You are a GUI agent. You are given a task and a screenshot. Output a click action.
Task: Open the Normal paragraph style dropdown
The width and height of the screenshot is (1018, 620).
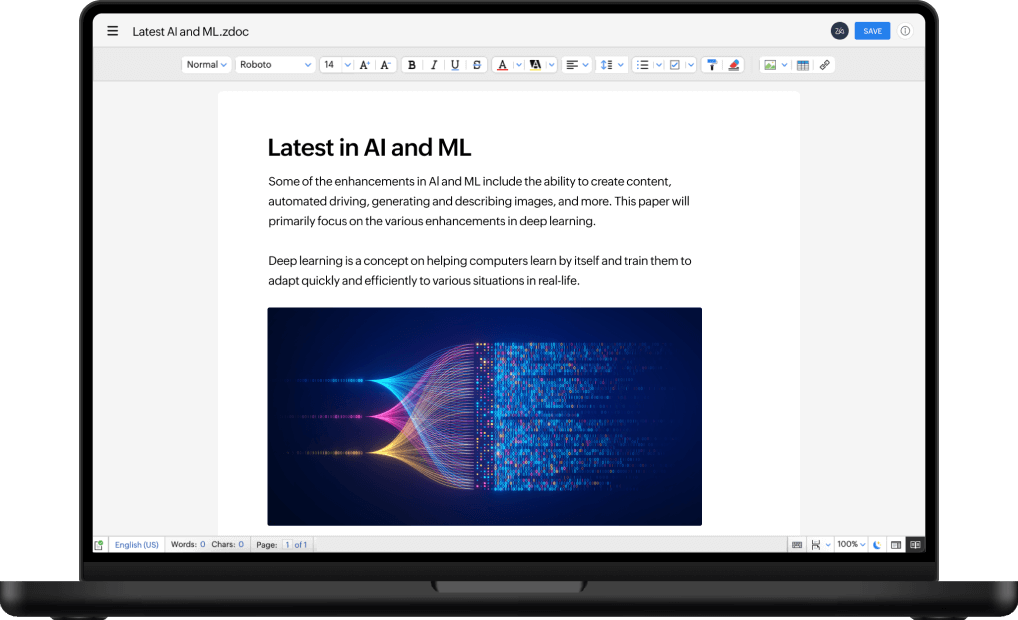[207, 65]
